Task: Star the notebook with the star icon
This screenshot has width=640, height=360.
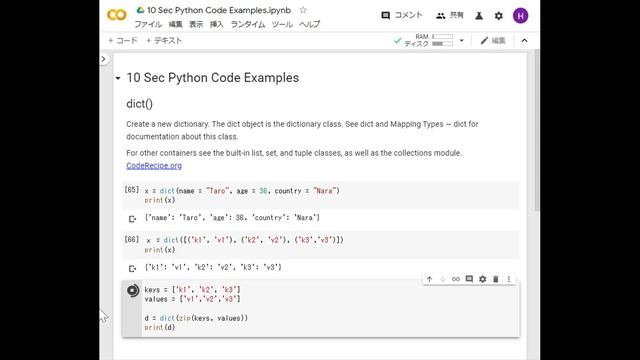Action: 303,10
